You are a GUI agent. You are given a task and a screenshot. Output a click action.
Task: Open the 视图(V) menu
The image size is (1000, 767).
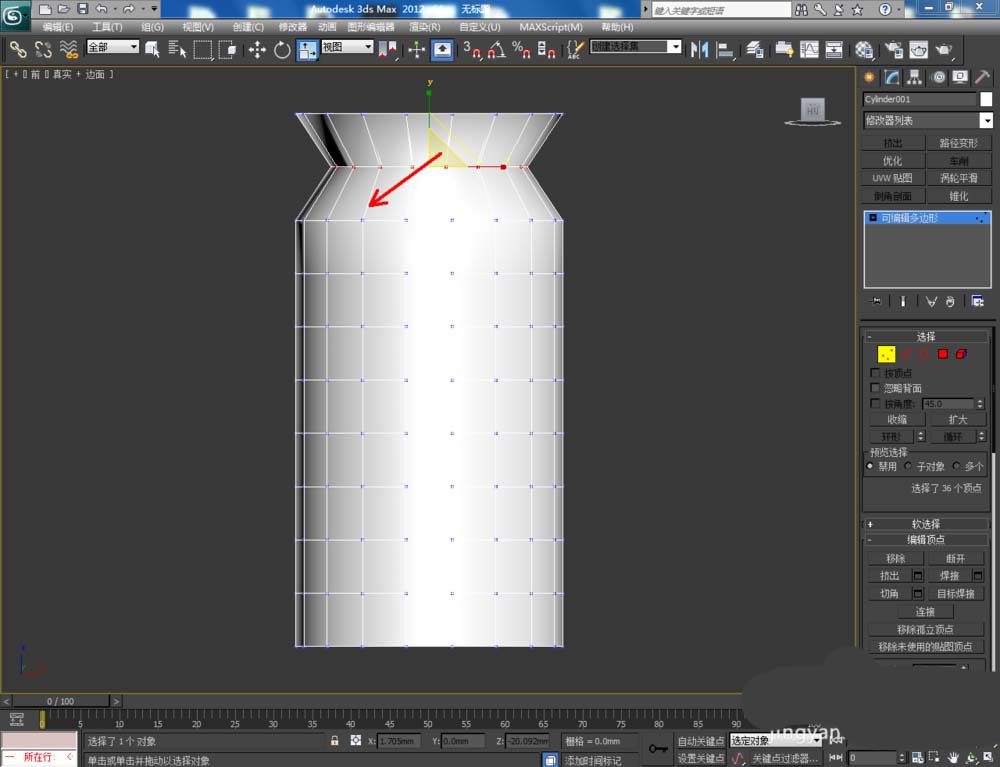[x=198, y=27]
